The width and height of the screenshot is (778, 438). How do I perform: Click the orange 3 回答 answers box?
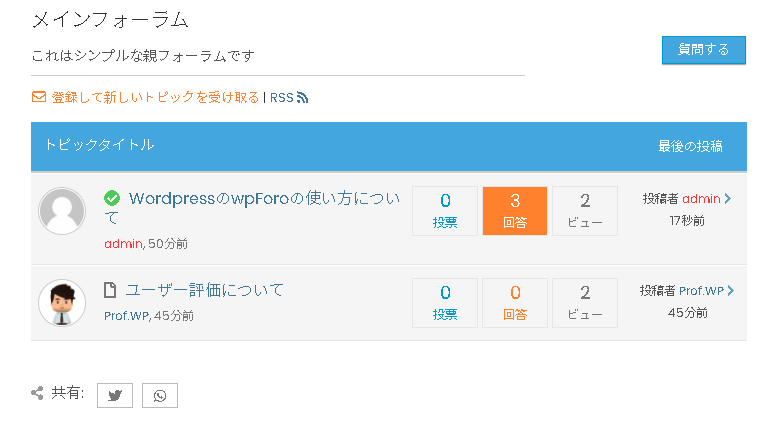[515, 211]
